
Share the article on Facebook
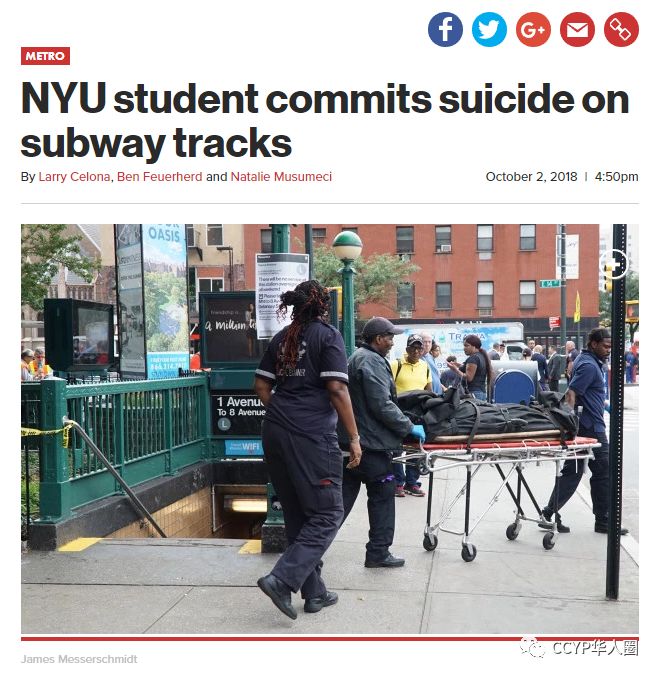click(x=445, y=29)
